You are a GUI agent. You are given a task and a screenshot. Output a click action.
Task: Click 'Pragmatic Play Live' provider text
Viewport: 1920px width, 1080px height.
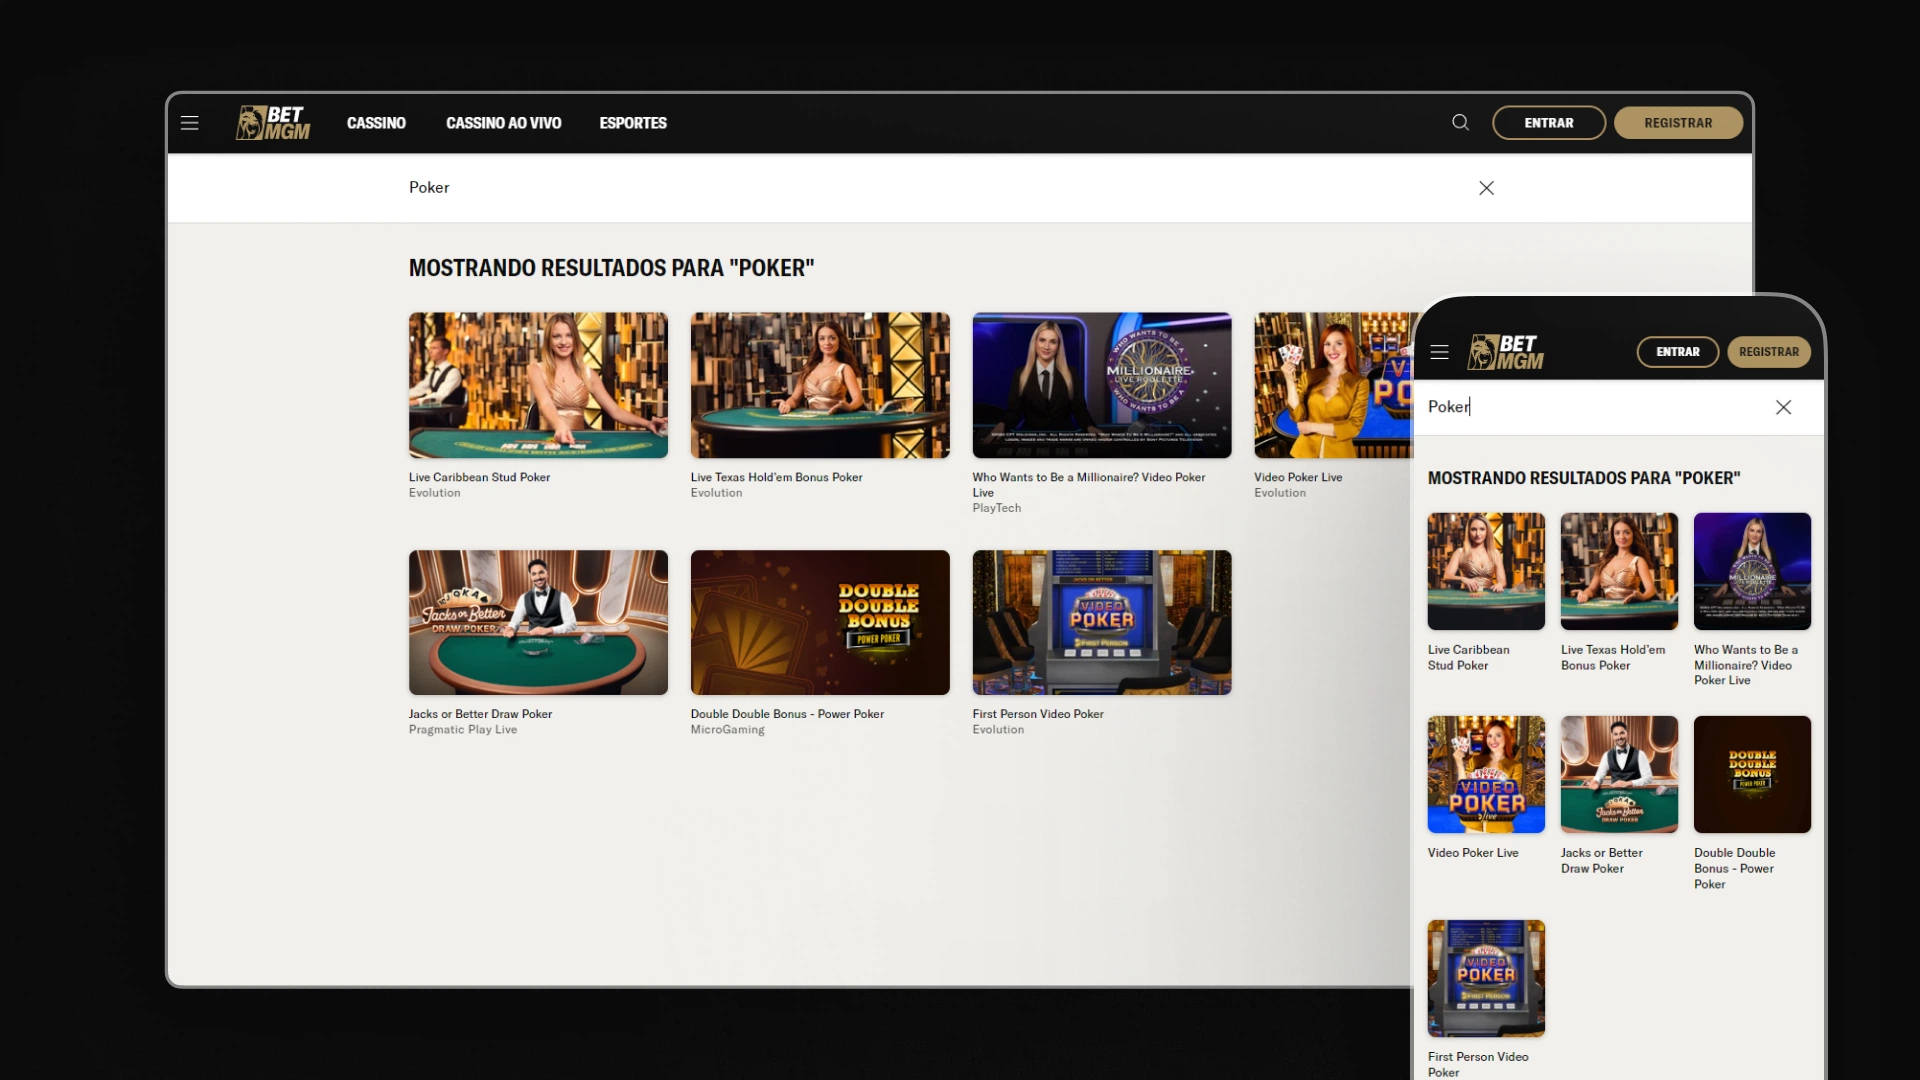(463, 730)
